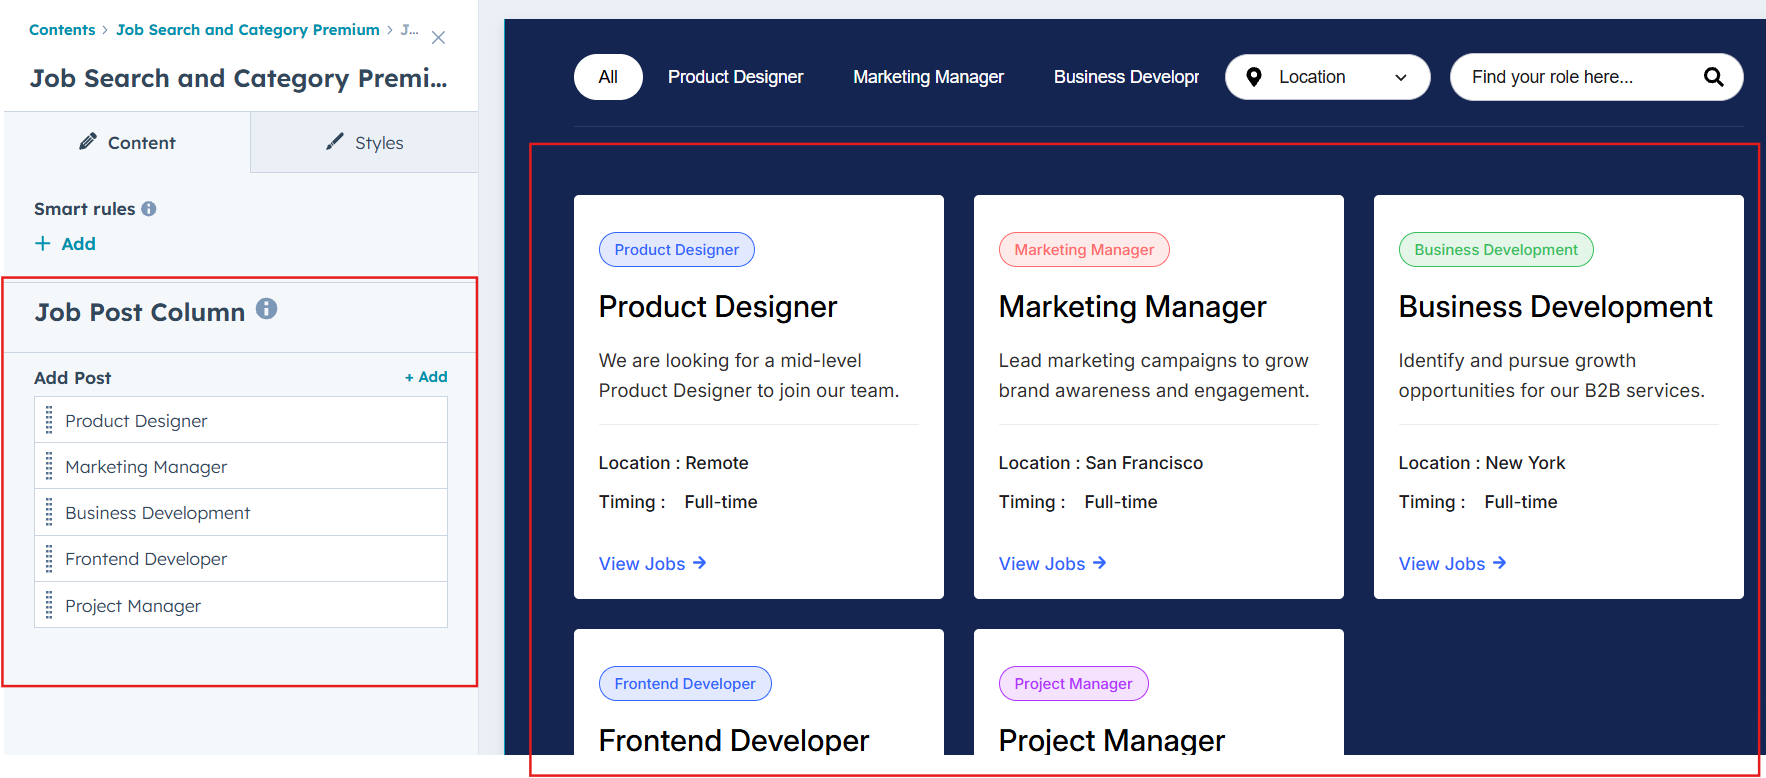
Task: Go to Contents breadcrumb link
Action: coord(62,30)
